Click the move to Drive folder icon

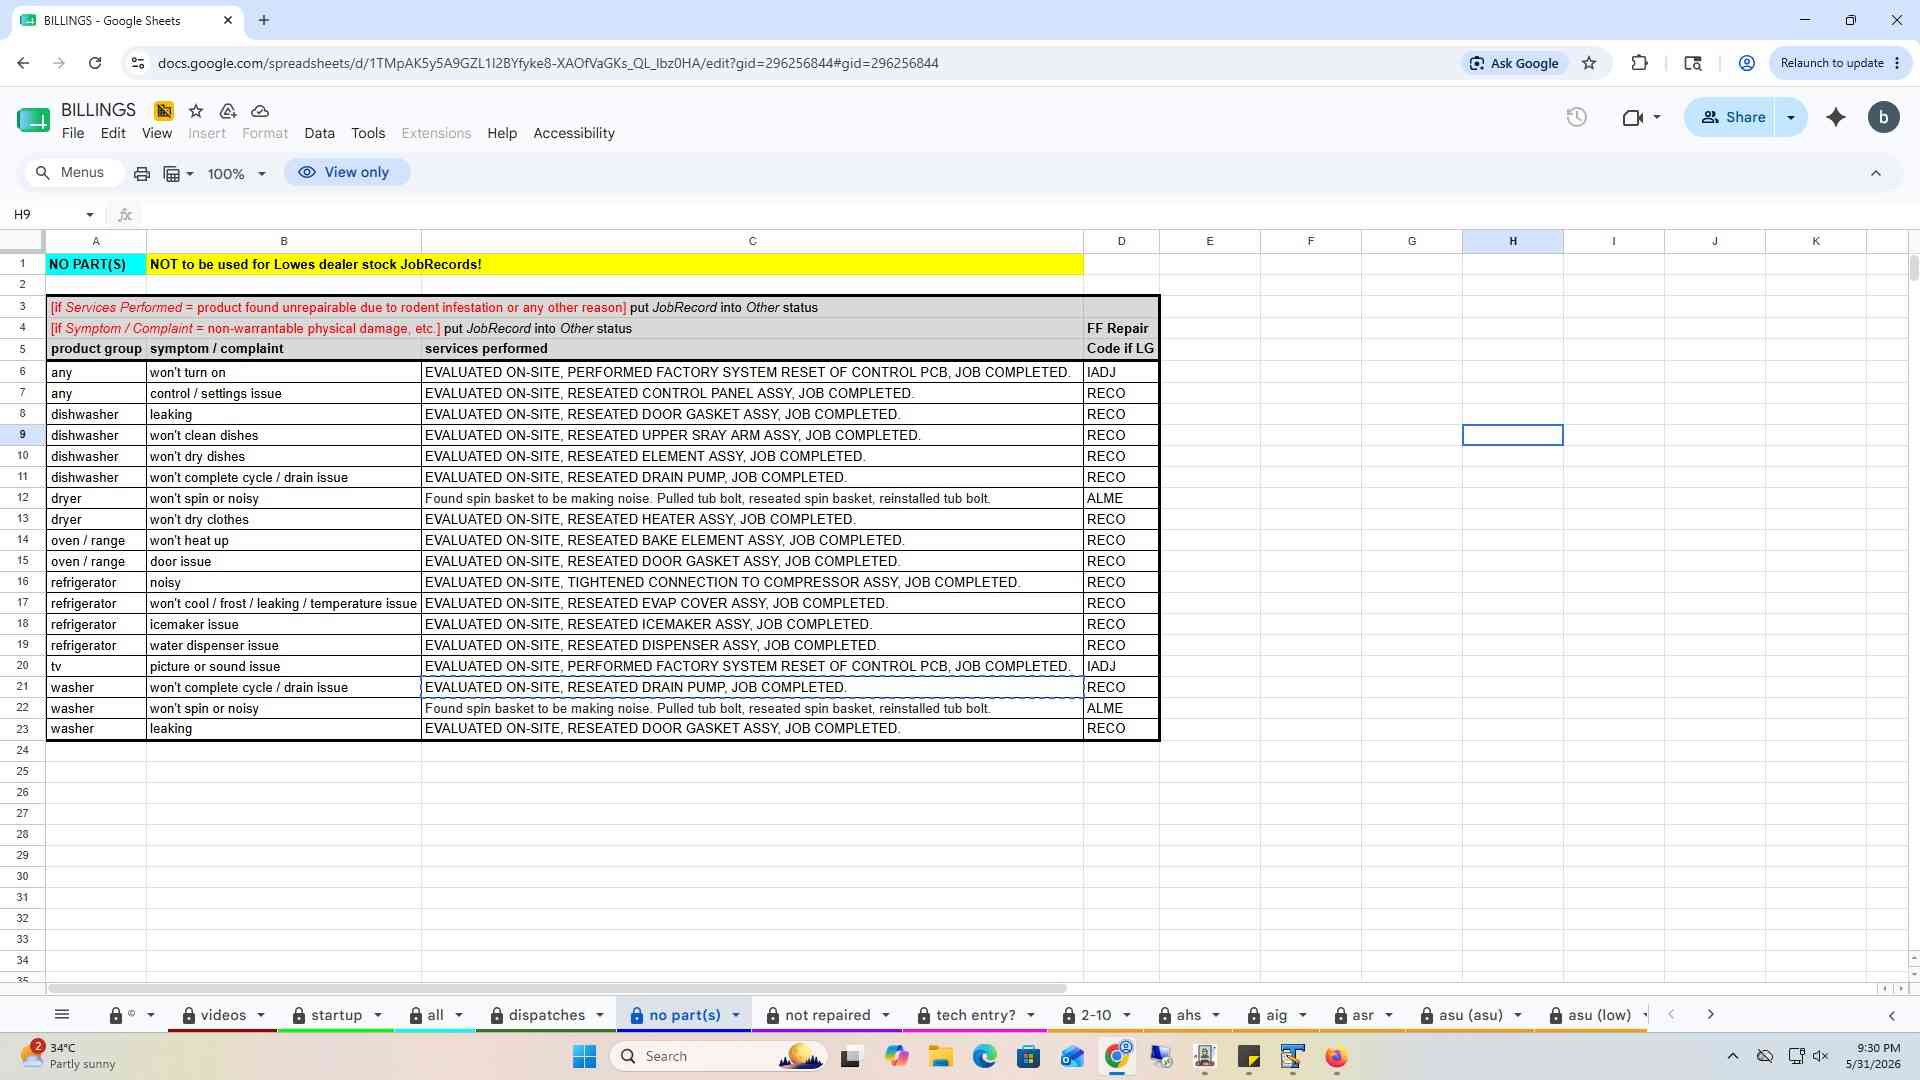coord(228,111)
